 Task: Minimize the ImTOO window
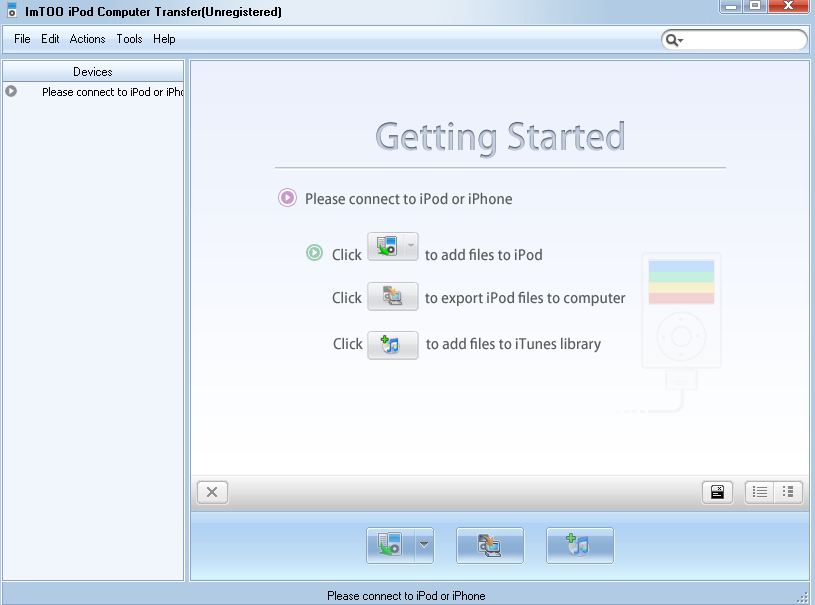tap(731, 6)
